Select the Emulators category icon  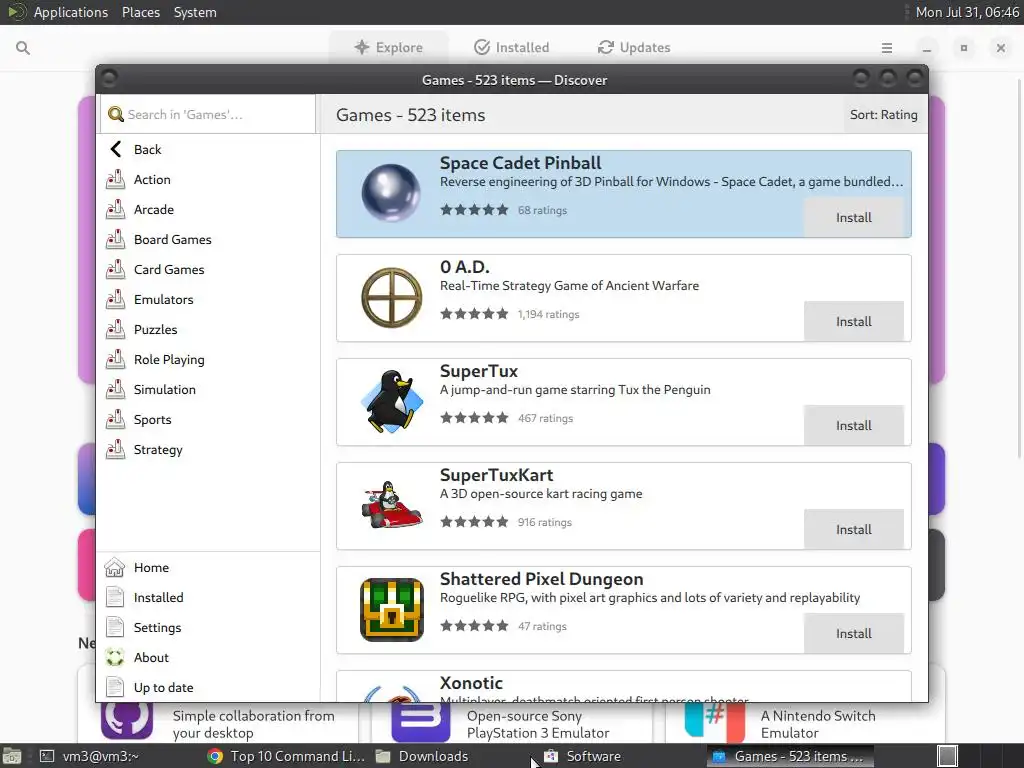tap(116, 299)
